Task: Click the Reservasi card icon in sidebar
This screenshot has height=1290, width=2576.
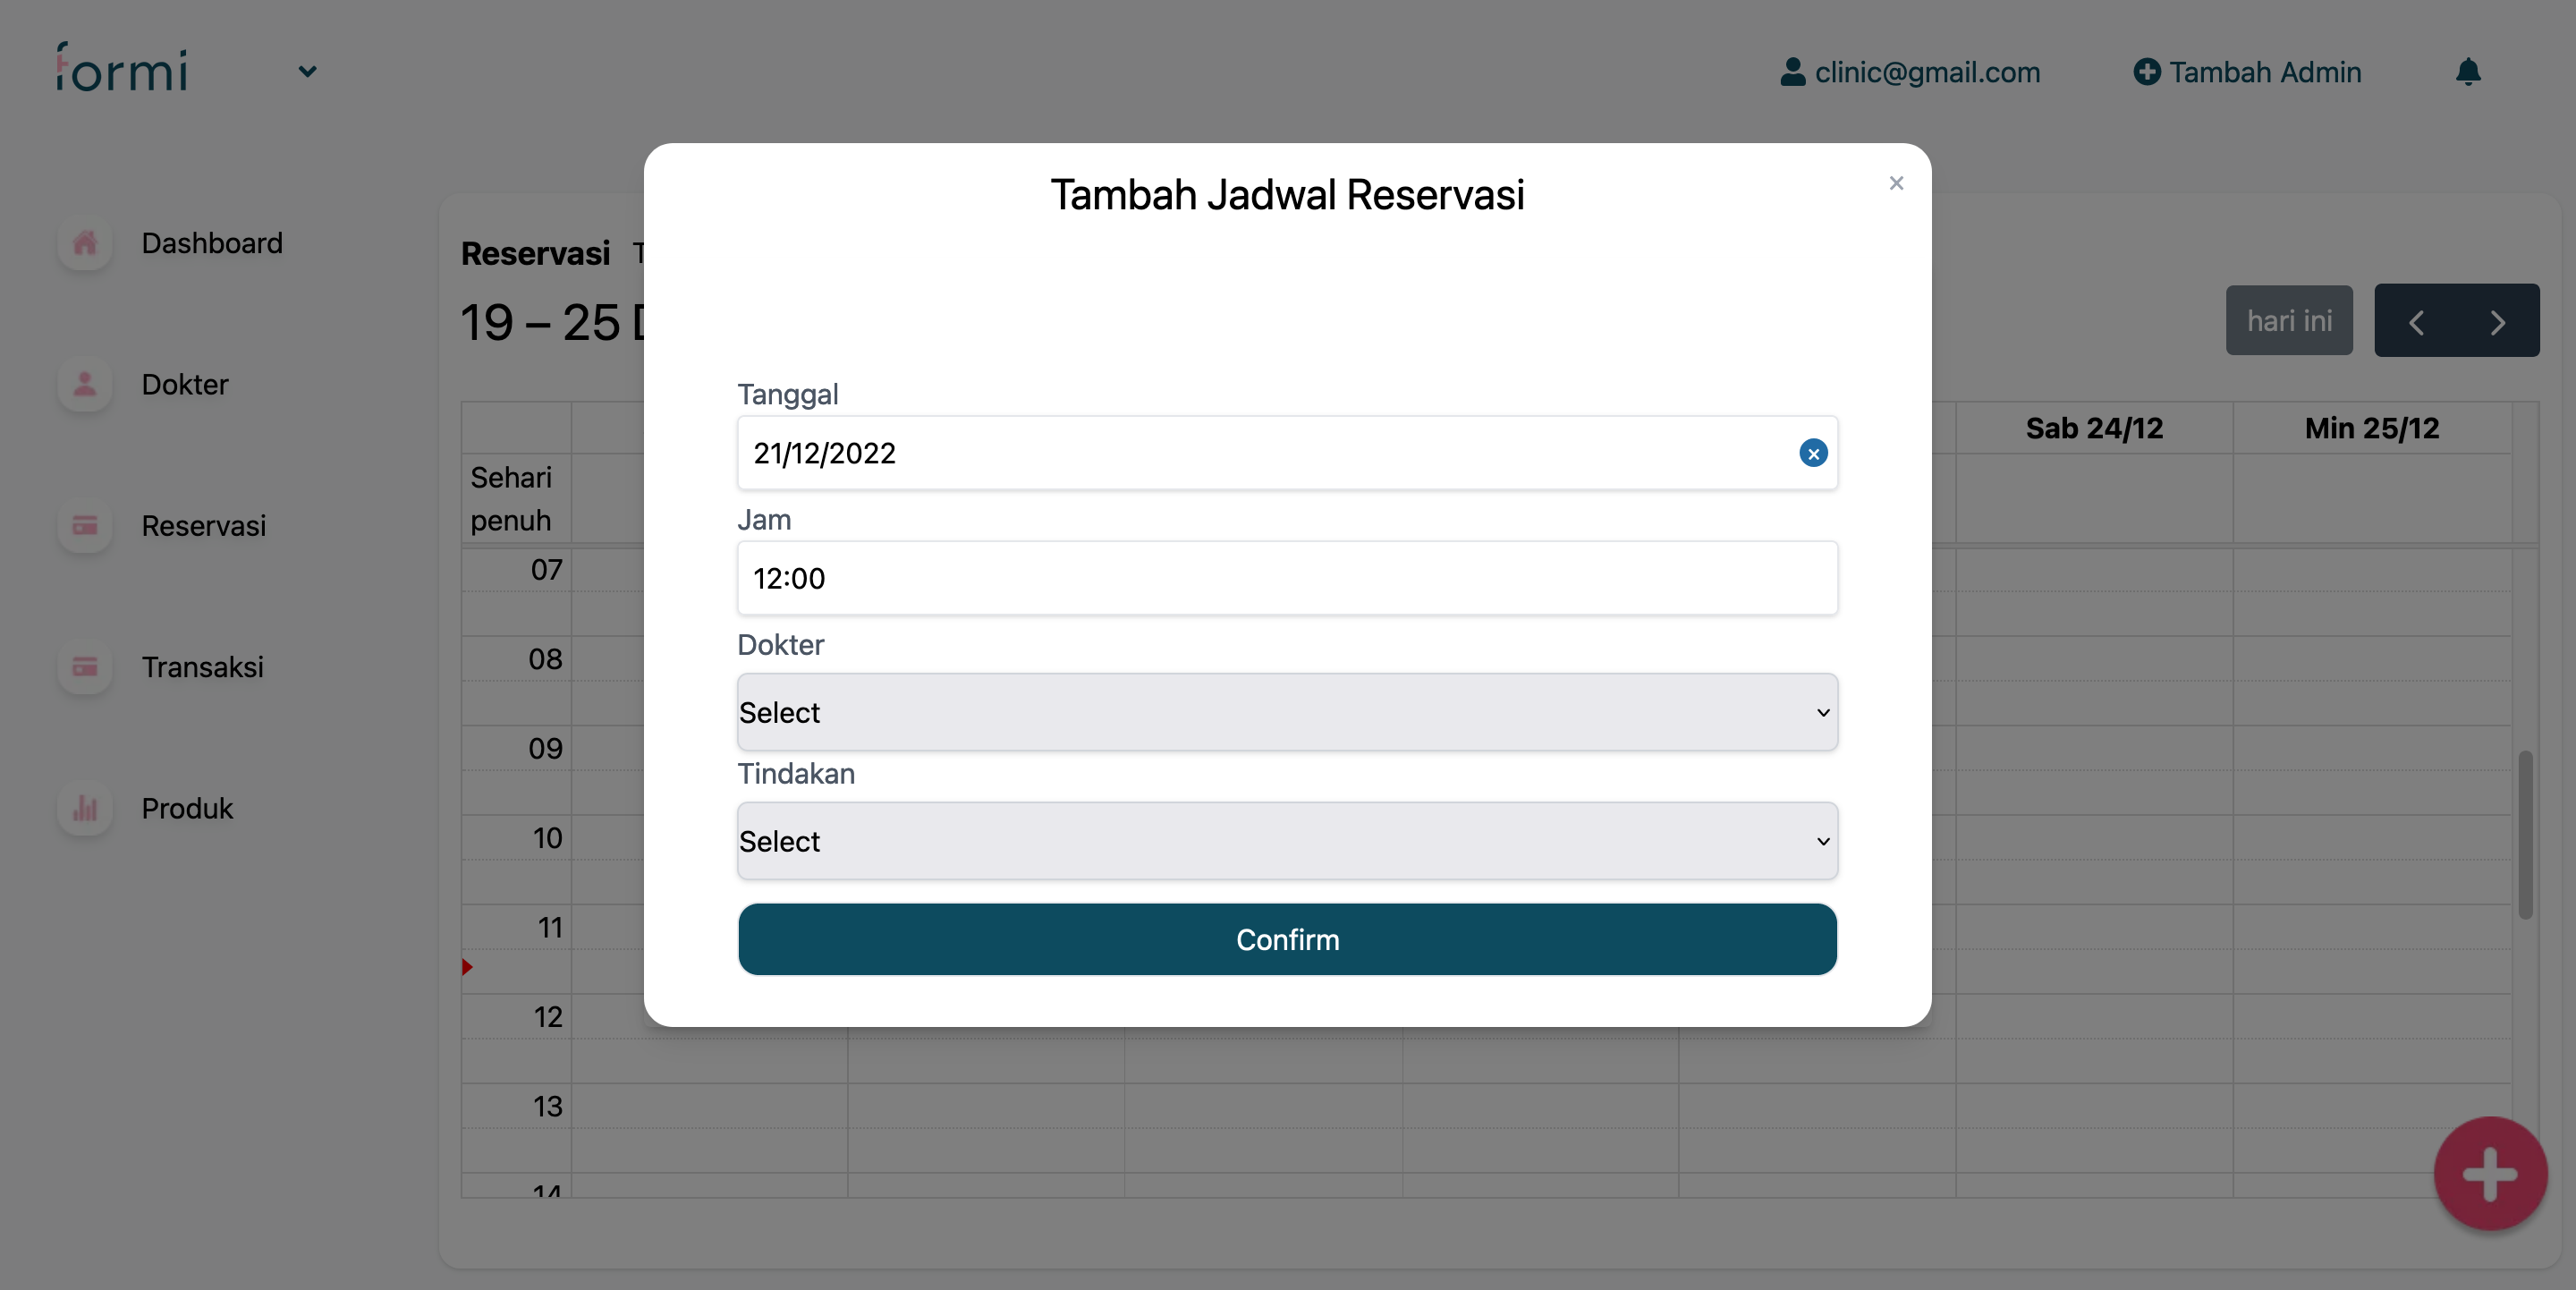Action: click(x=85, y=525)
